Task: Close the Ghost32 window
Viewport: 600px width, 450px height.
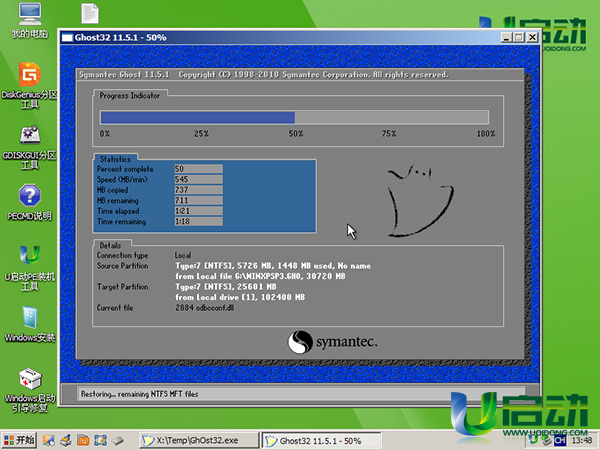Action: (532, 38)
